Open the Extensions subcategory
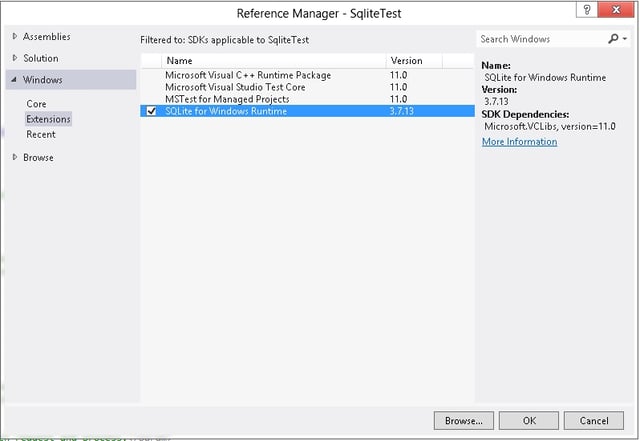Viewport: 640px width, 441px height. (x=49, y=119)
